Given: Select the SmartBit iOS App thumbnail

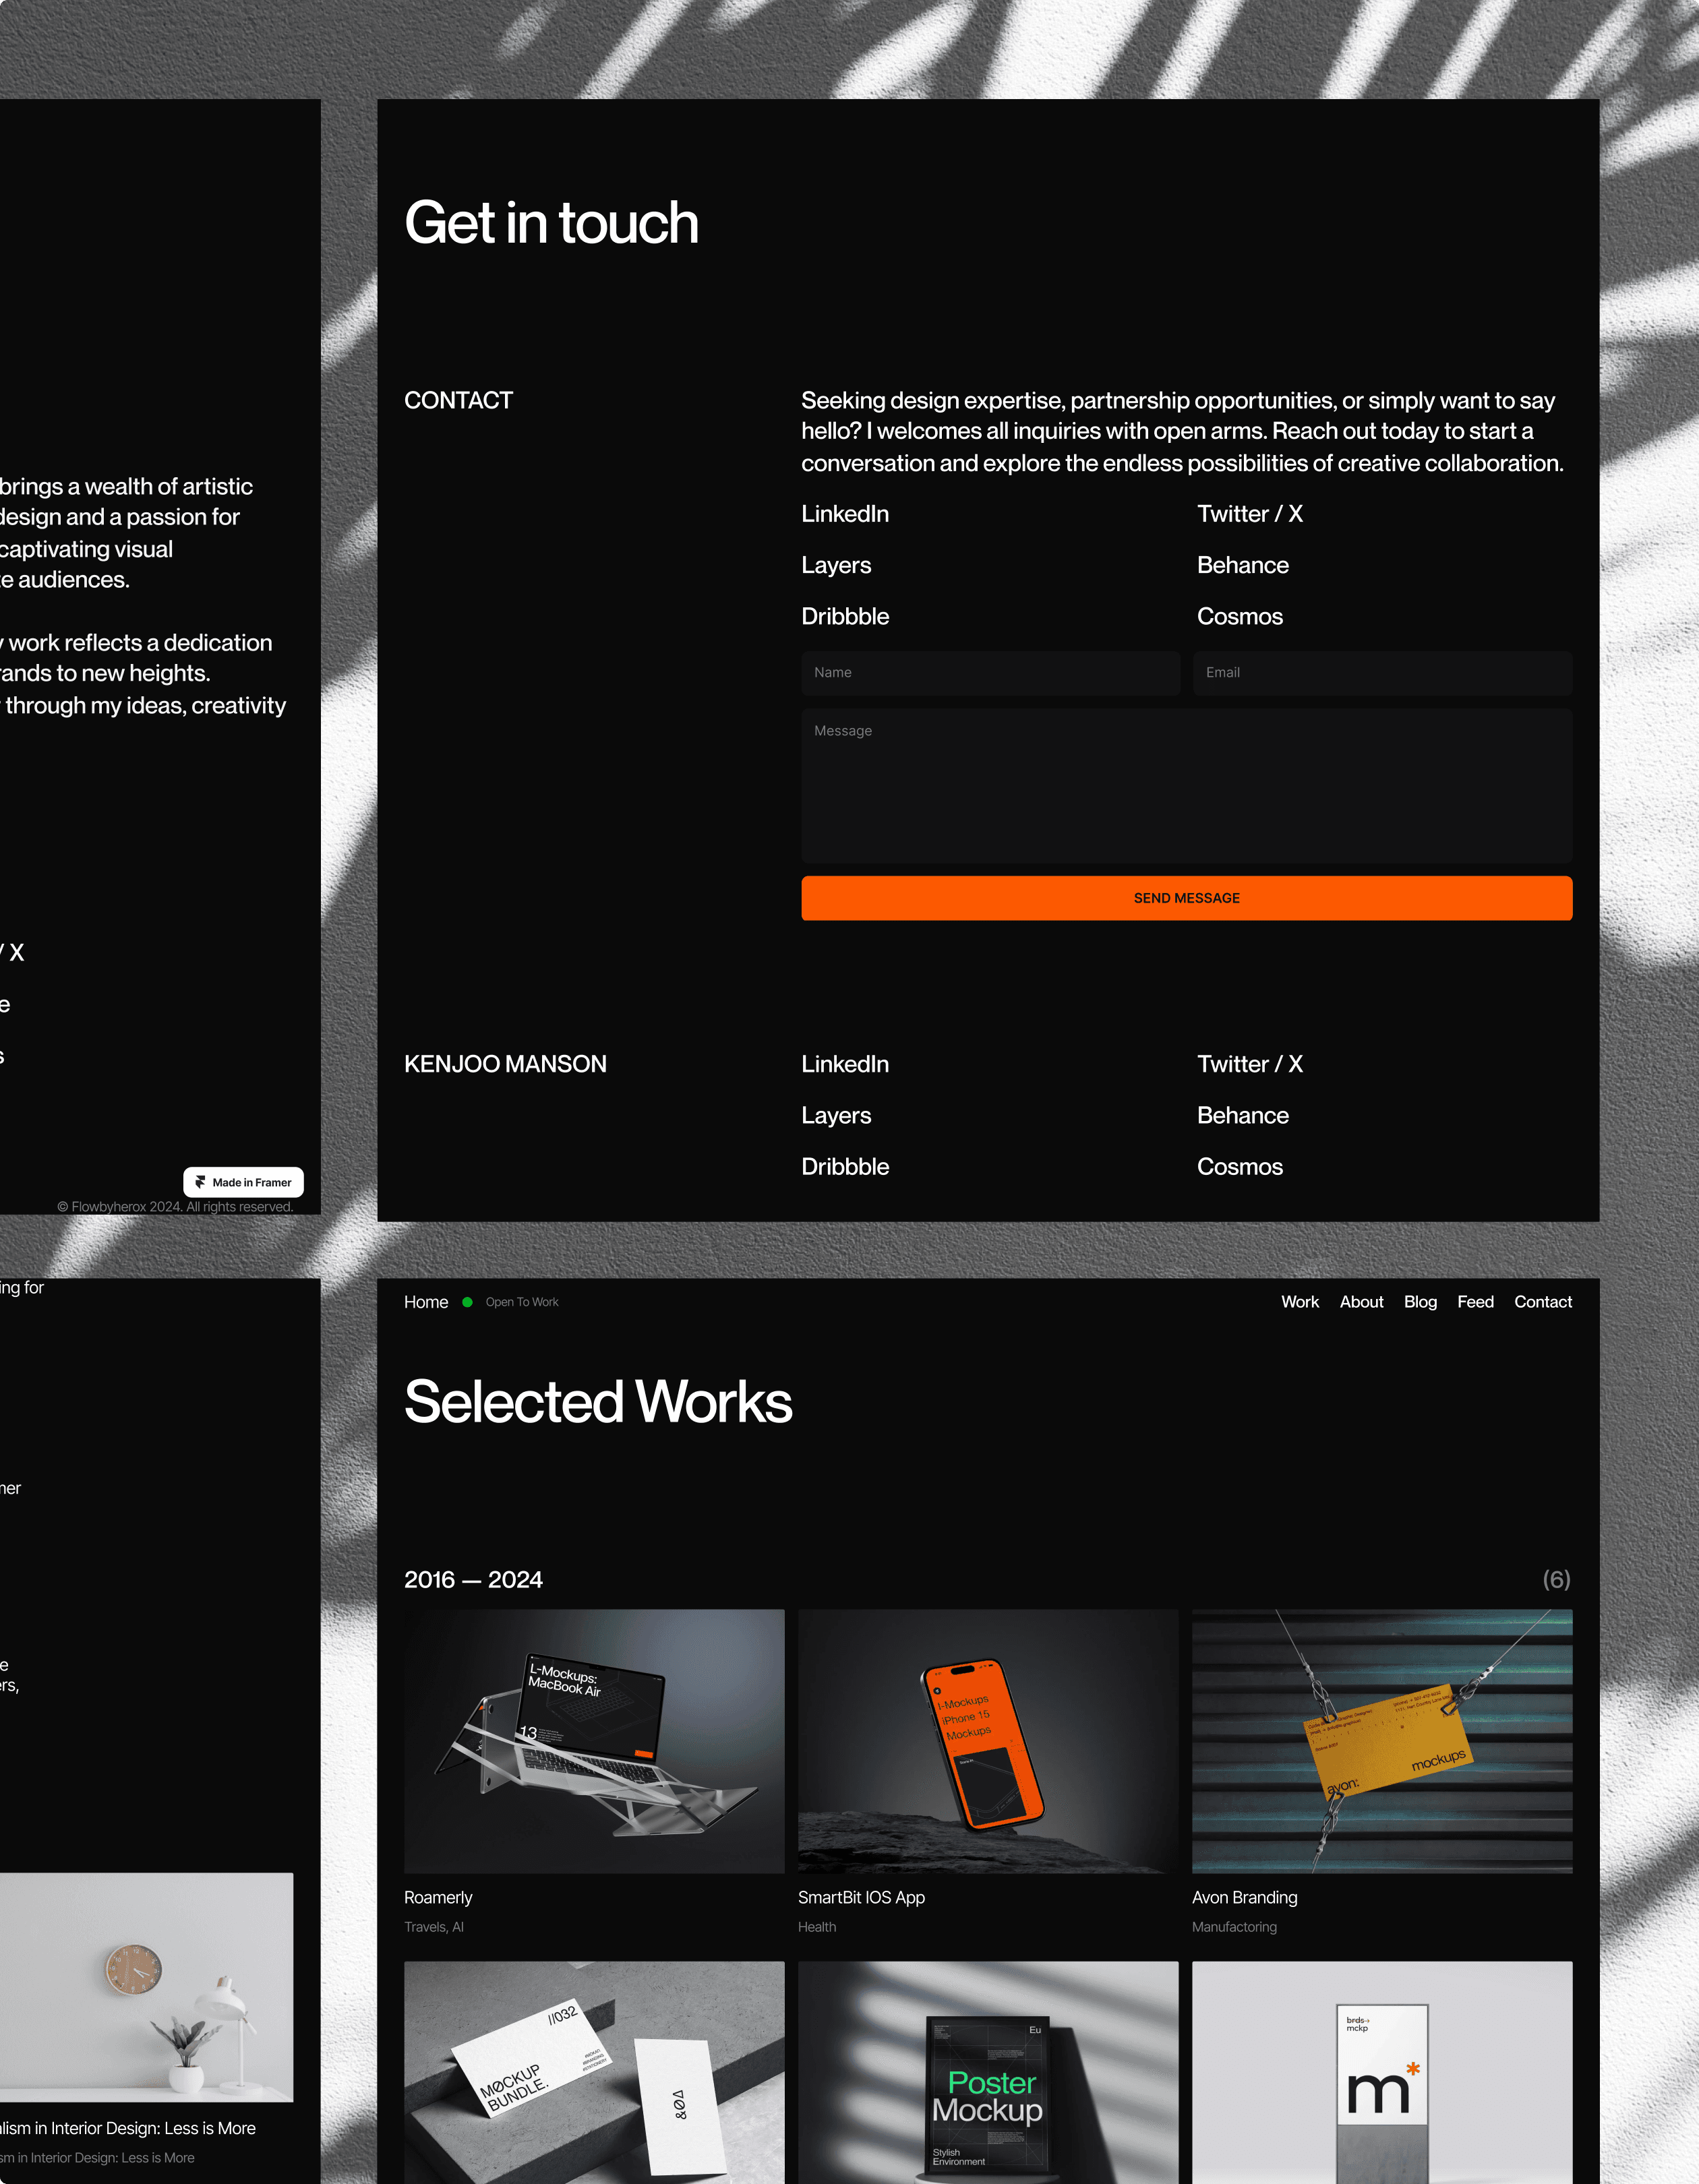Looking at the screenshot, I should click(x=988, y=1741).
